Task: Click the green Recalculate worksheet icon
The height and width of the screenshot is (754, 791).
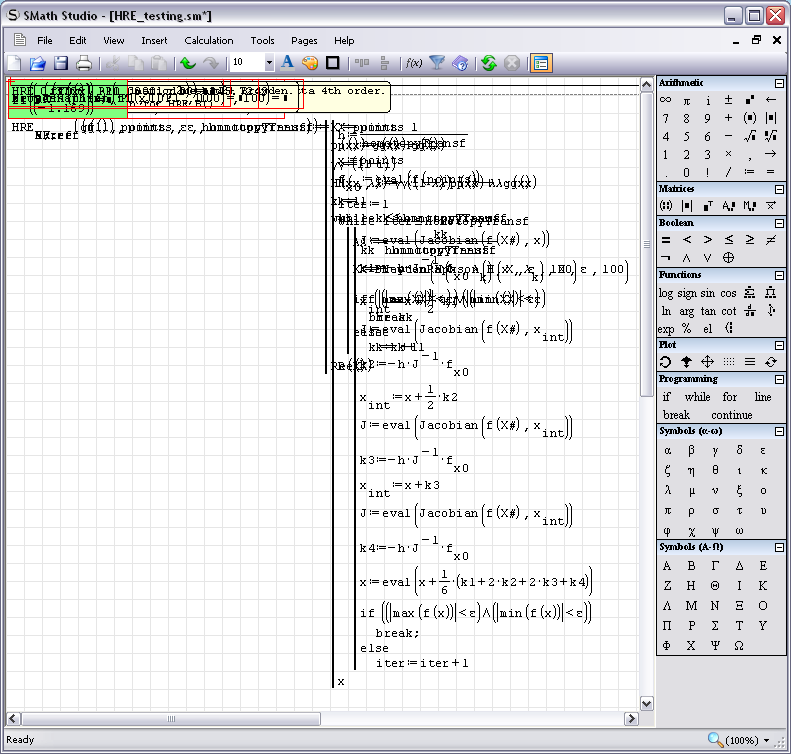Action: tap(488, 63)
